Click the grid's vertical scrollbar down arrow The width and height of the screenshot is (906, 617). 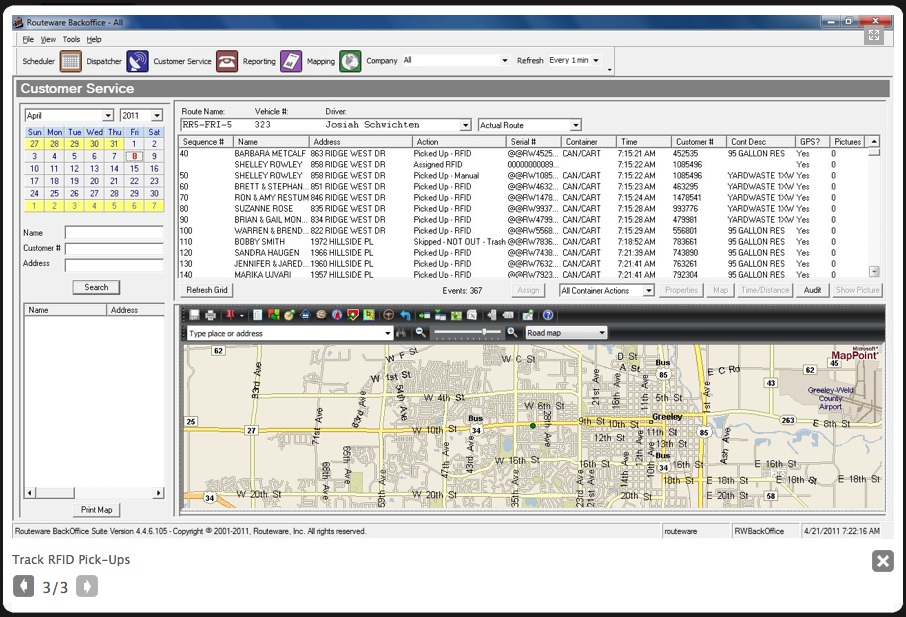[874, 272]
